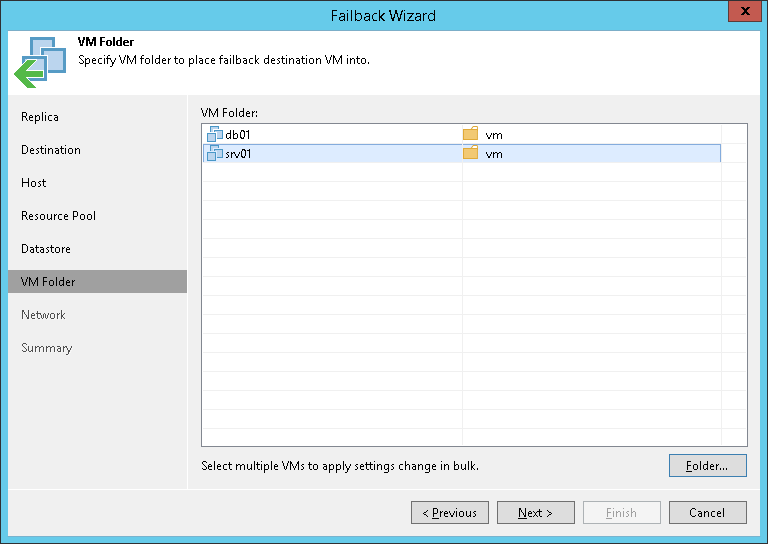Go back with Previous button
This screenshot has height=544, width=768.
[x=450, y=513]
